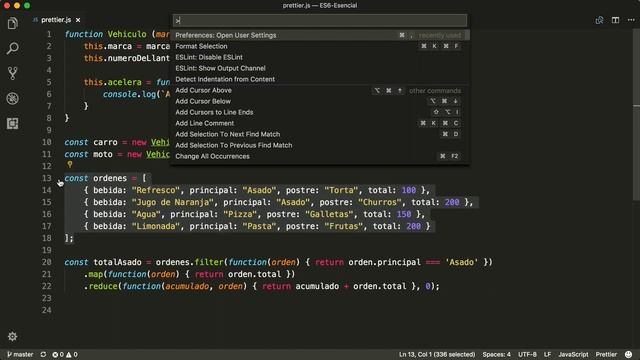The image size is (640, 360).
Task: Choose Add Line Comment command
Action: [x=320, y=123]
